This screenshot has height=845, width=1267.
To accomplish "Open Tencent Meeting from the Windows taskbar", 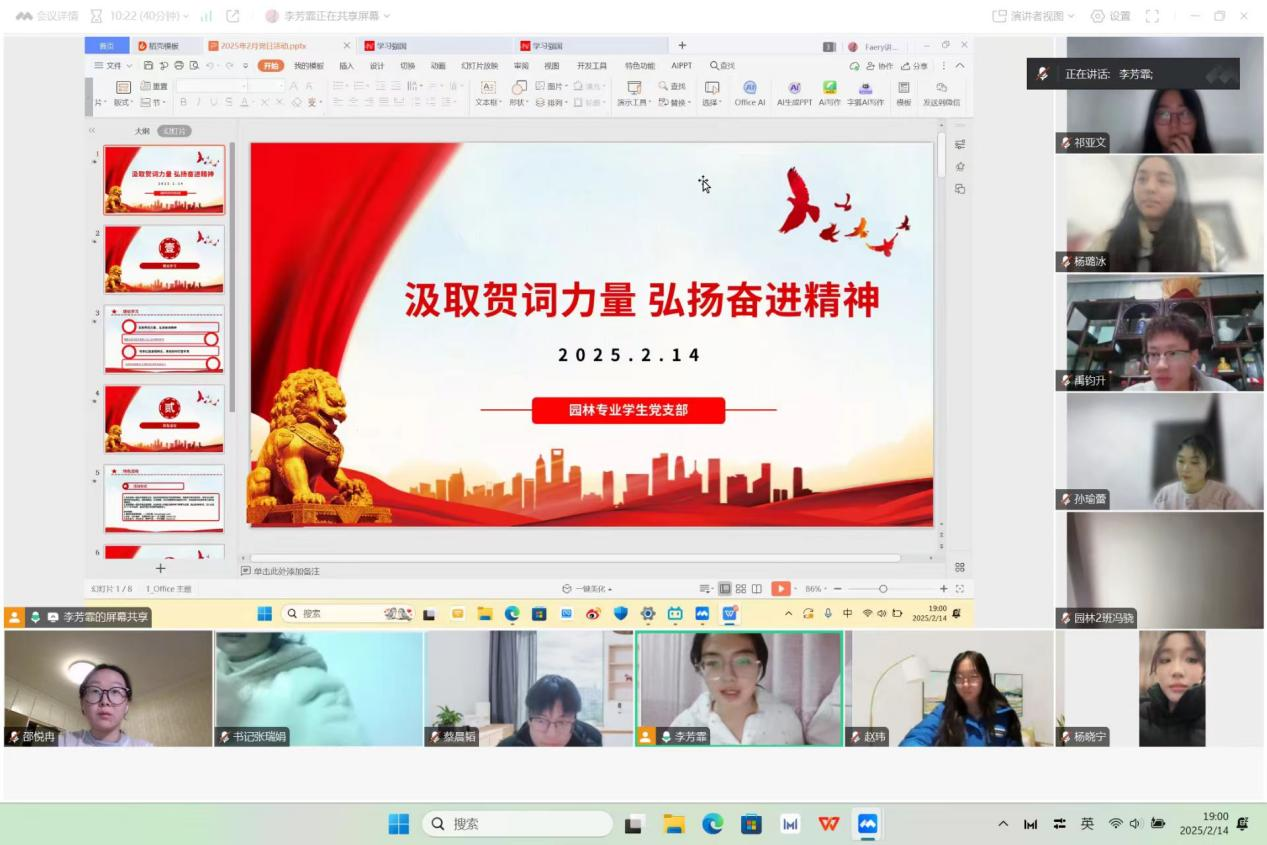I will [867, 824].
